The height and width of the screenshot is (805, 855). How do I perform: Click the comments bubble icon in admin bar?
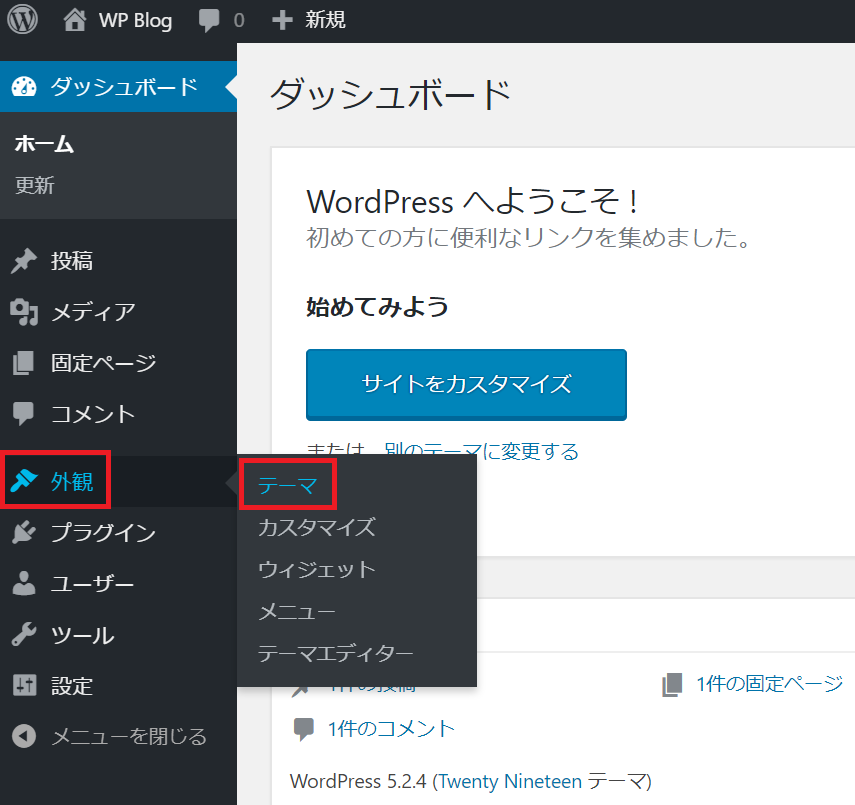tap(210, 20)
